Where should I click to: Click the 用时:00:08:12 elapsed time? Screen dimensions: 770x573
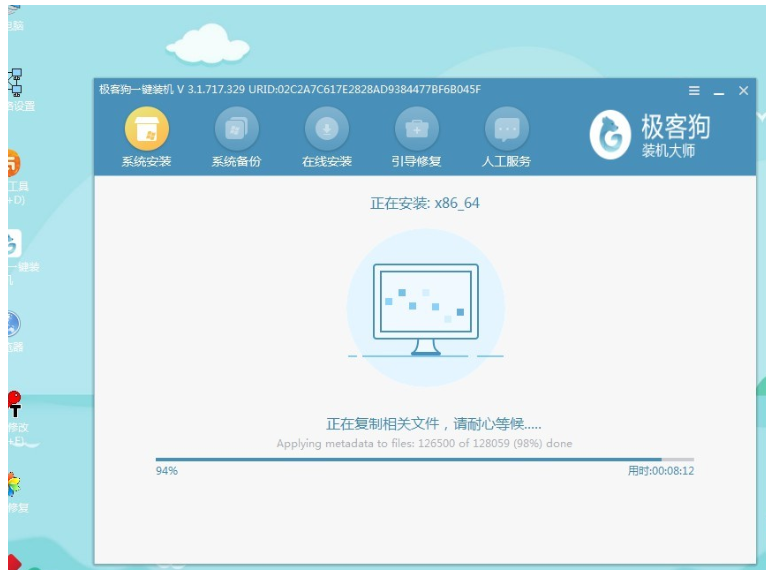coord(661,471)
